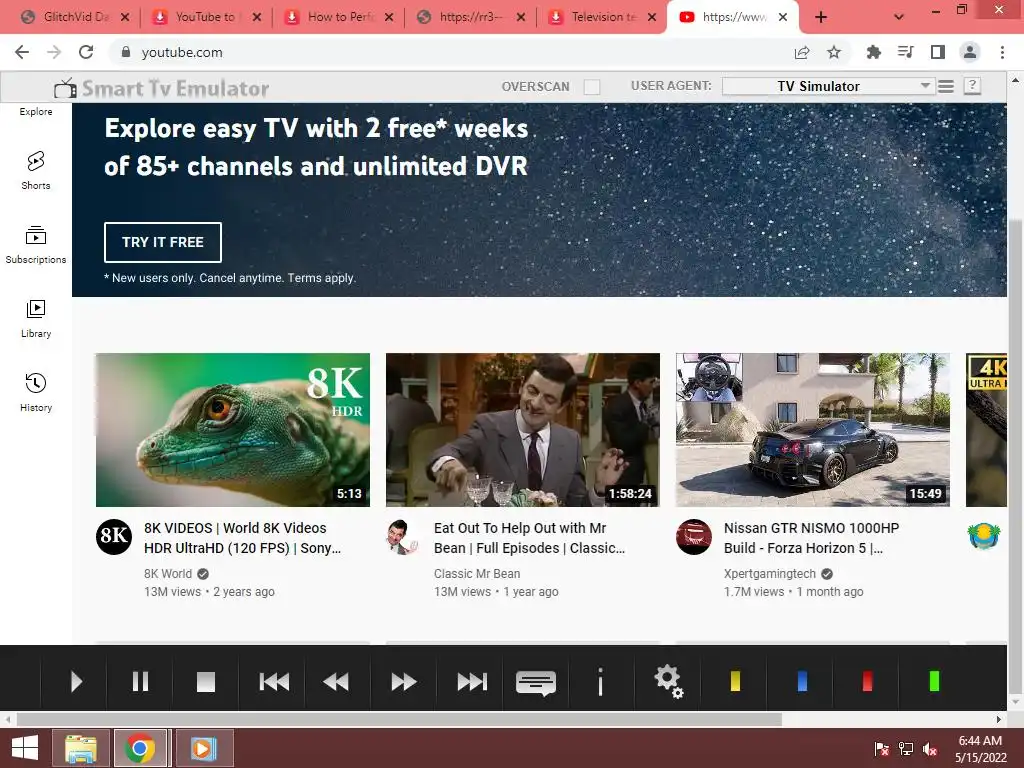Image resolution: width=1024 pixels, height=768 pixels.
Task: Open Chrome extensions puzzle icon
Action: click(873, 52)
